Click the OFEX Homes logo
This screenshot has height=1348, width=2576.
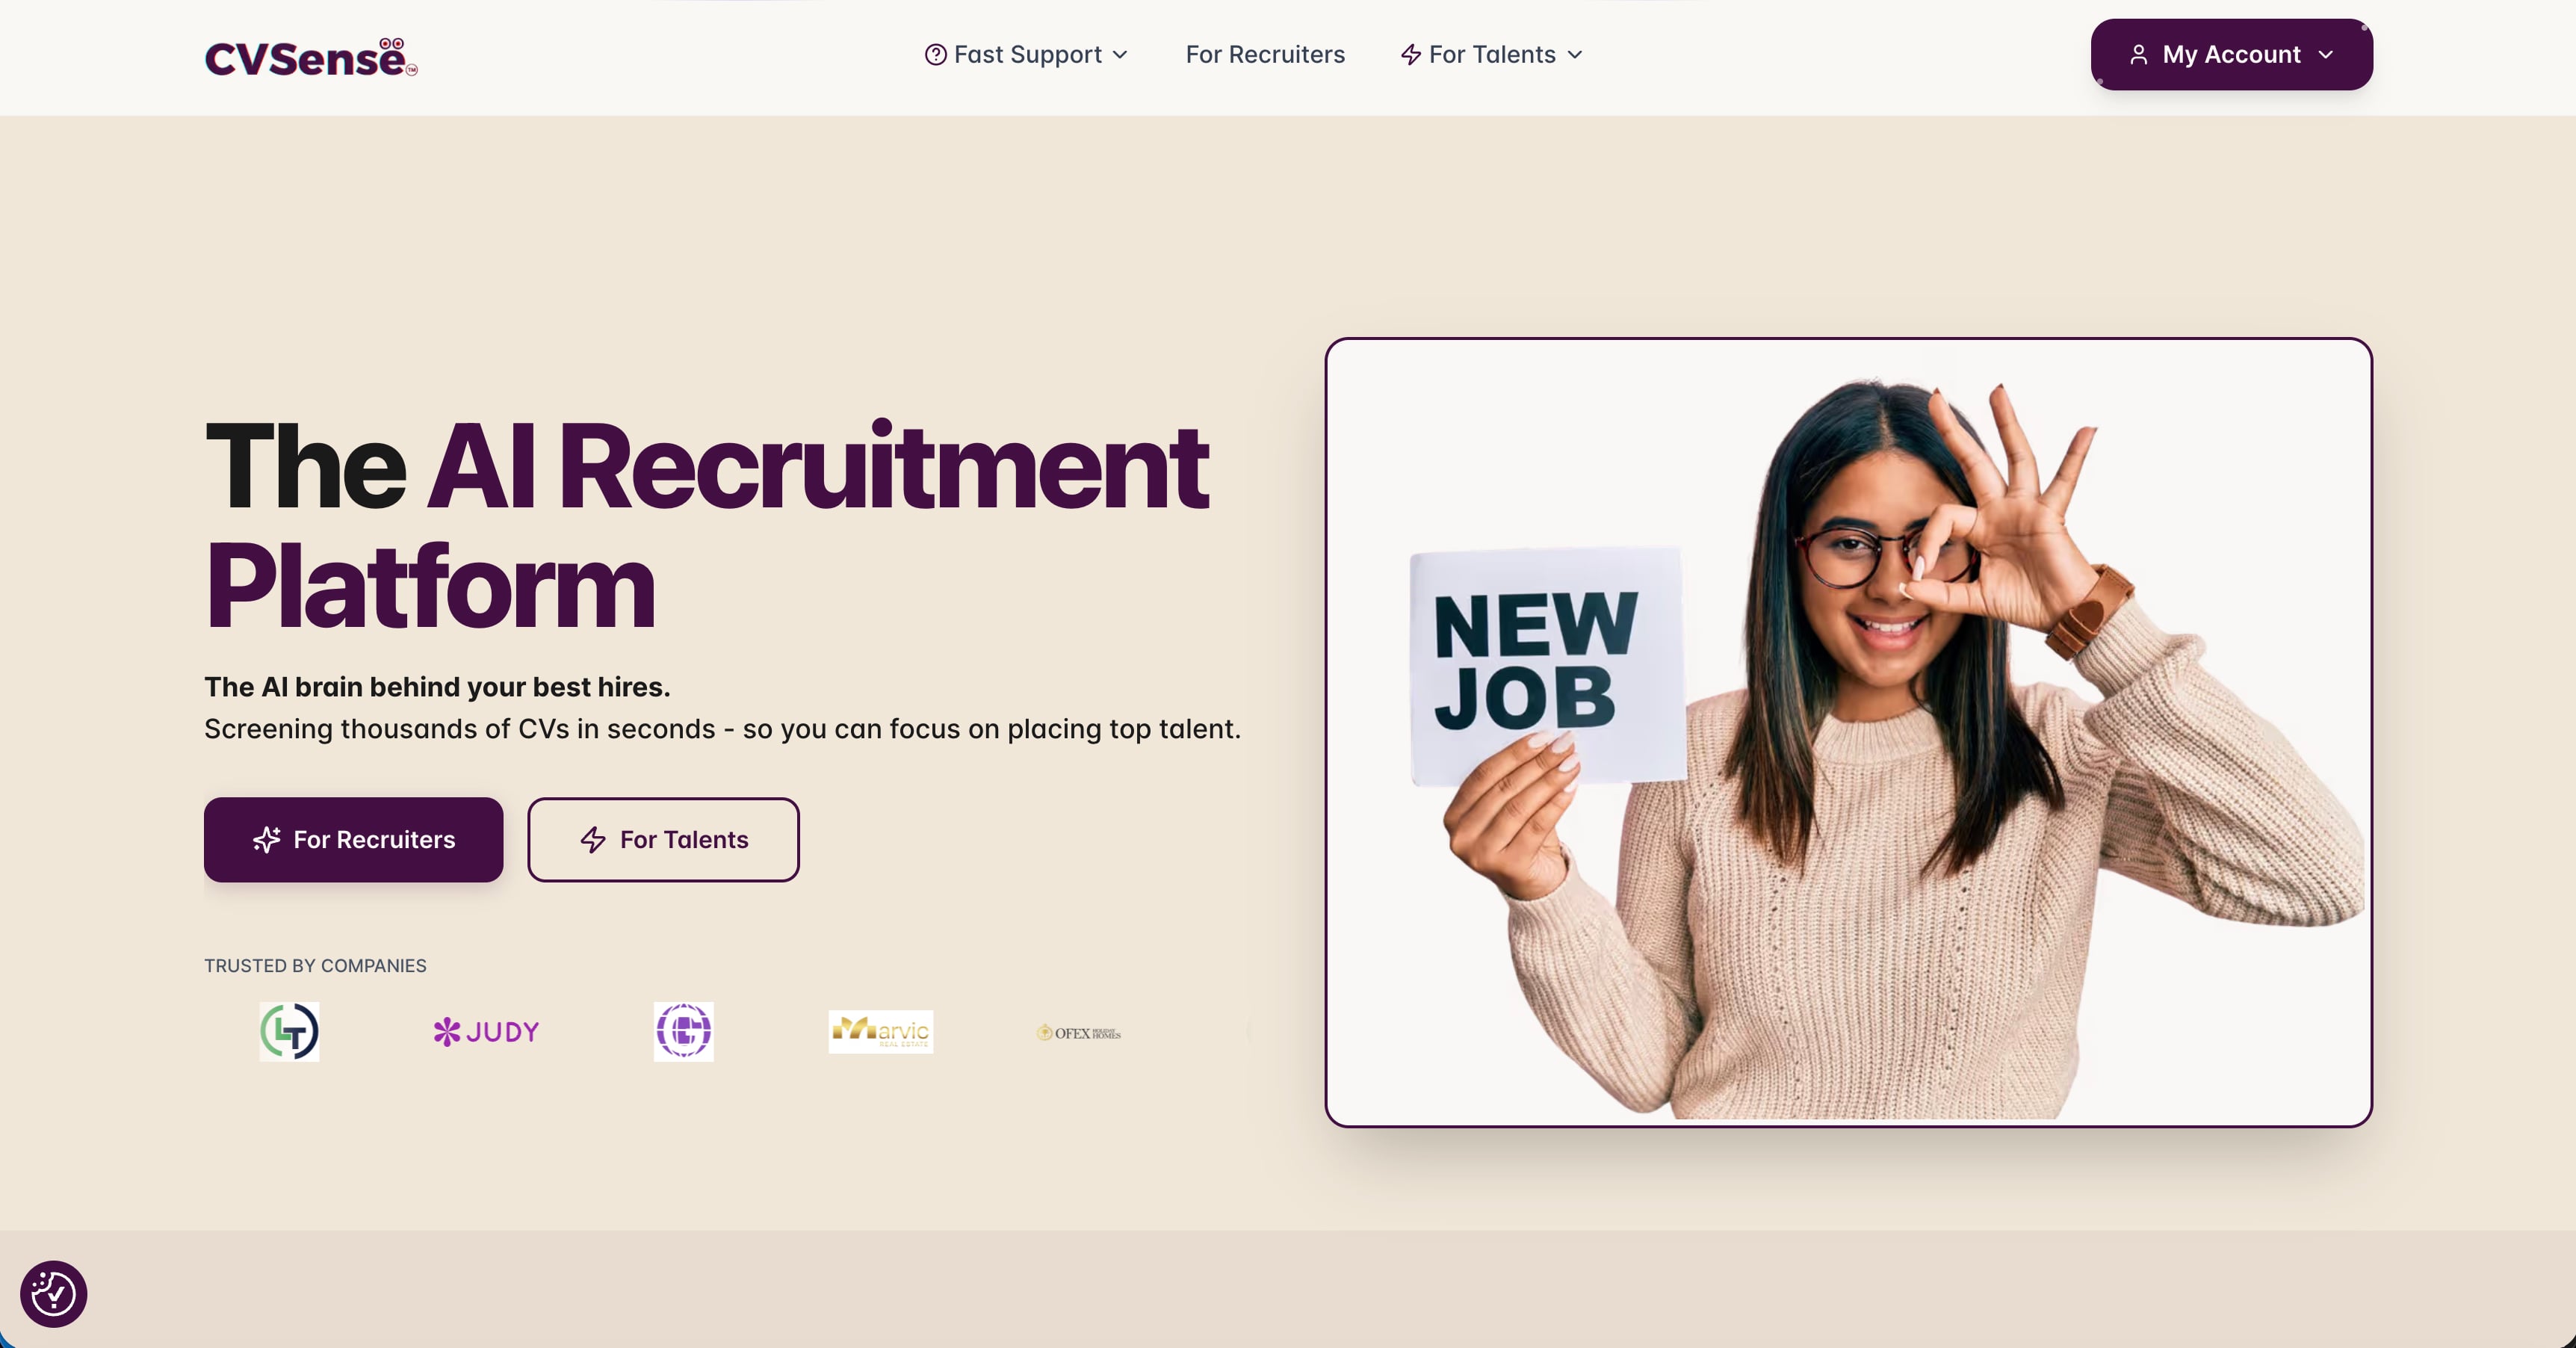click(1078, 1032)
